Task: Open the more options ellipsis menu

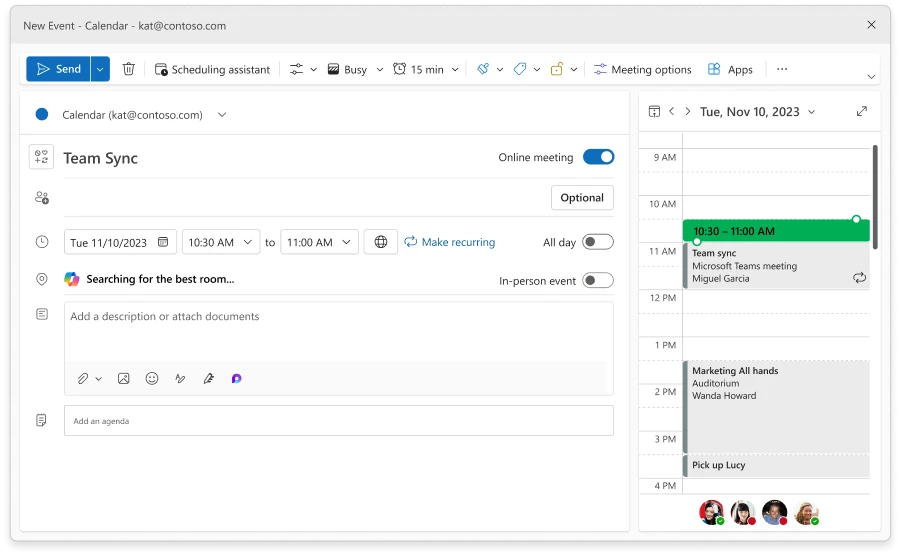Action: pos(782,69)
